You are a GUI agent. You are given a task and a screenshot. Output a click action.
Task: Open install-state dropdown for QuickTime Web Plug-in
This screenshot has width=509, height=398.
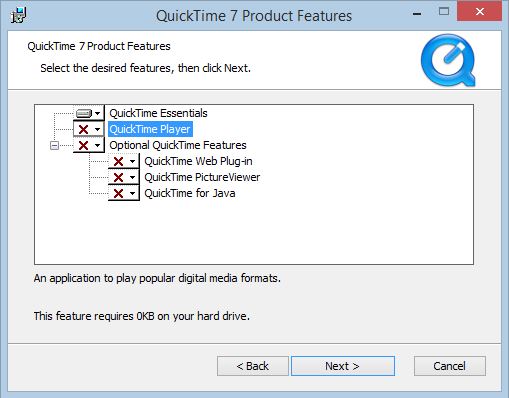(132, 161)
